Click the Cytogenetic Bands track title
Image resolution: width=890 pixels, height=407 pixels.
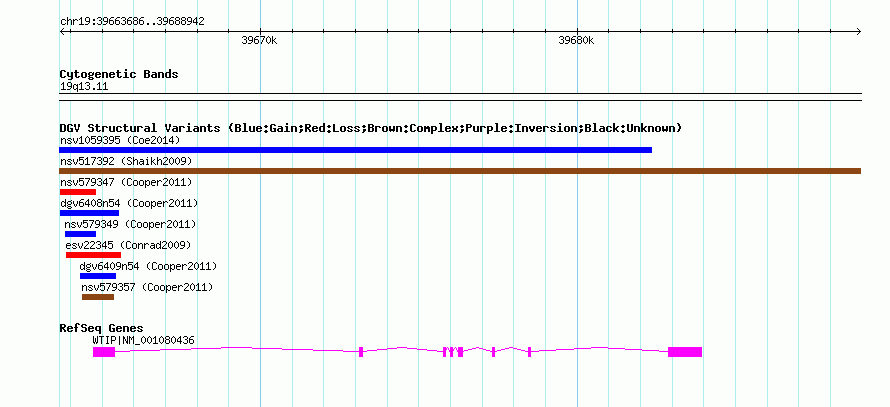[119, 74]
